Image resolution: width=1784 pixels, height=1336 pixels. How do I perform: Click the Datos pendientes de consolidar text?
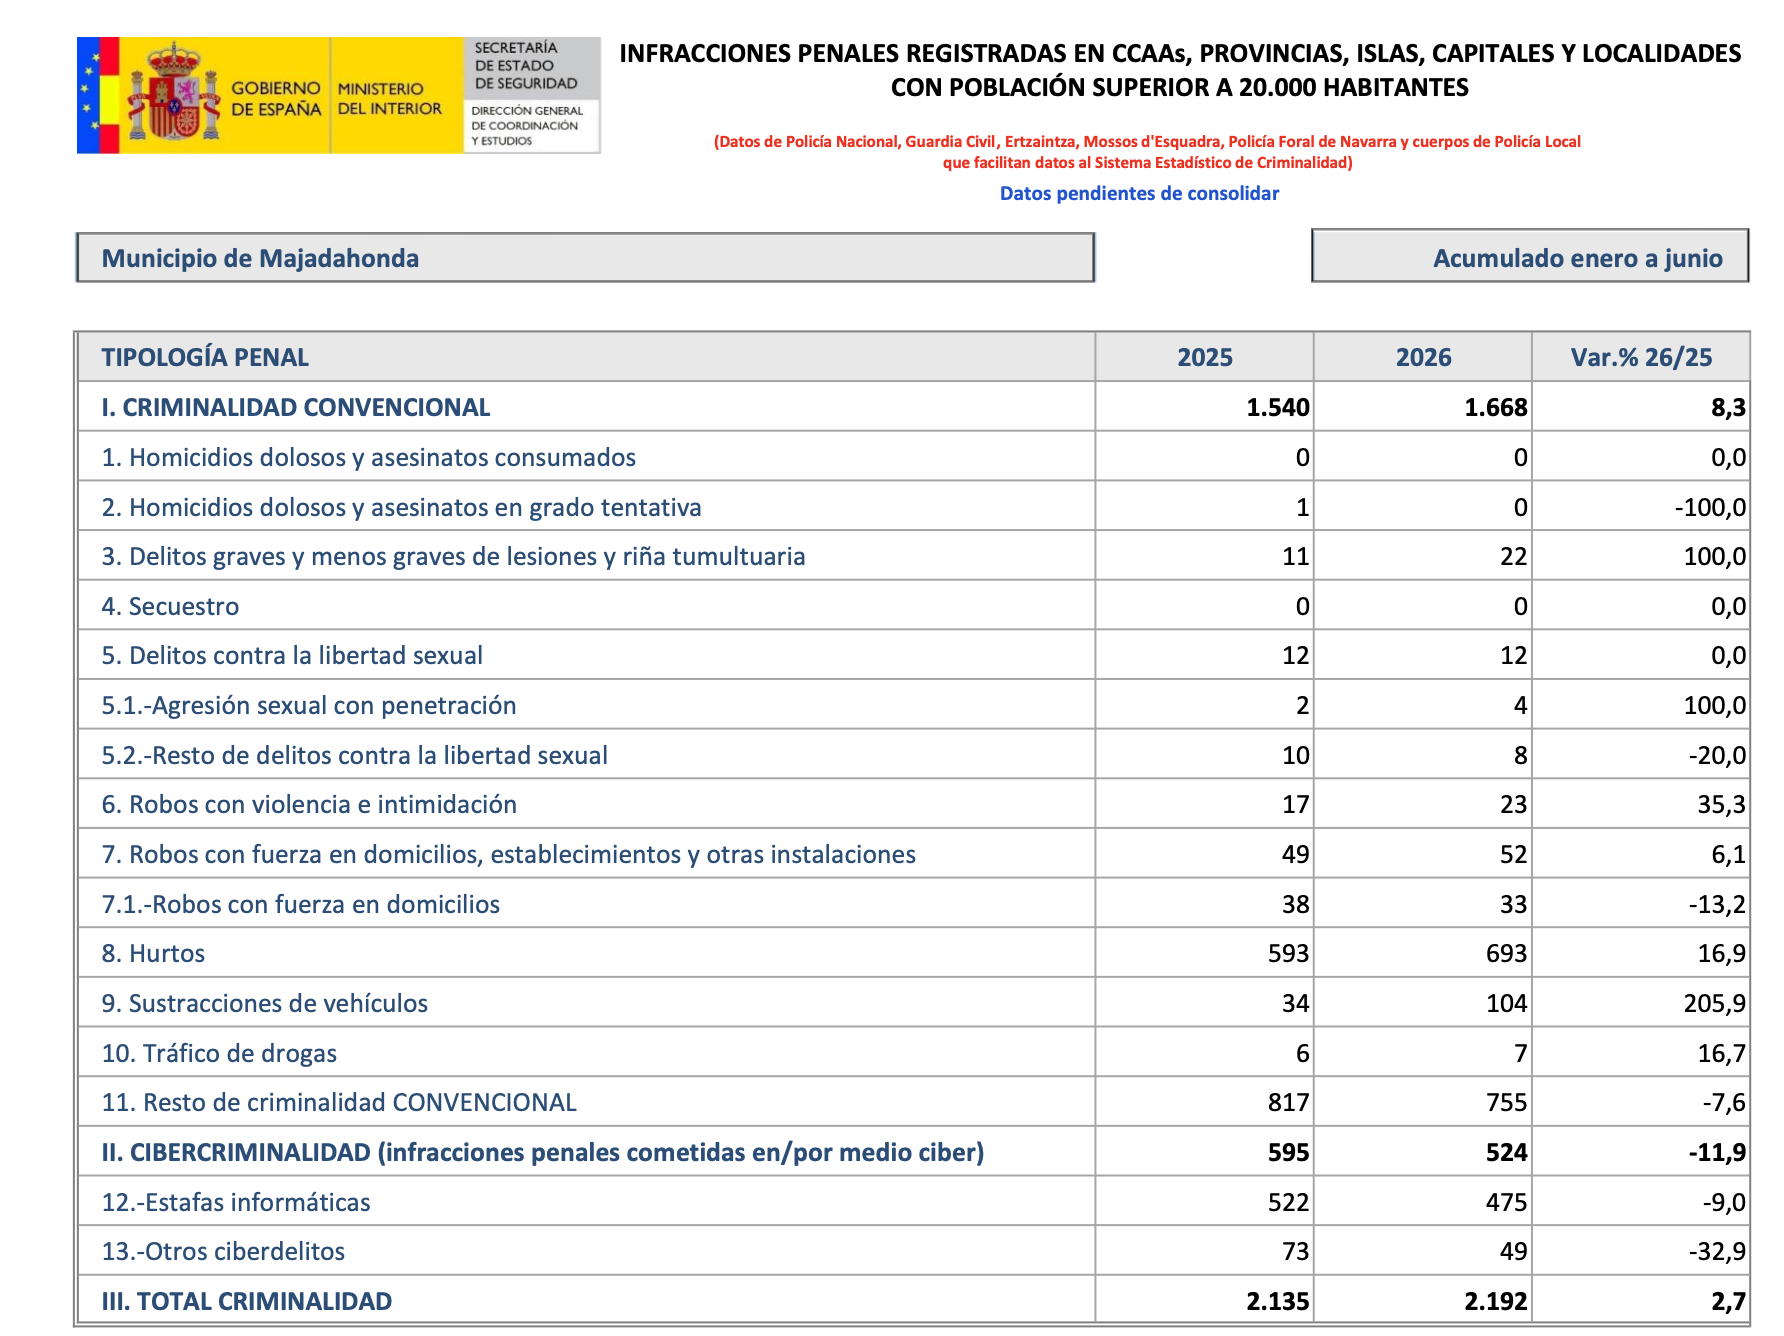click(1139, 193)
